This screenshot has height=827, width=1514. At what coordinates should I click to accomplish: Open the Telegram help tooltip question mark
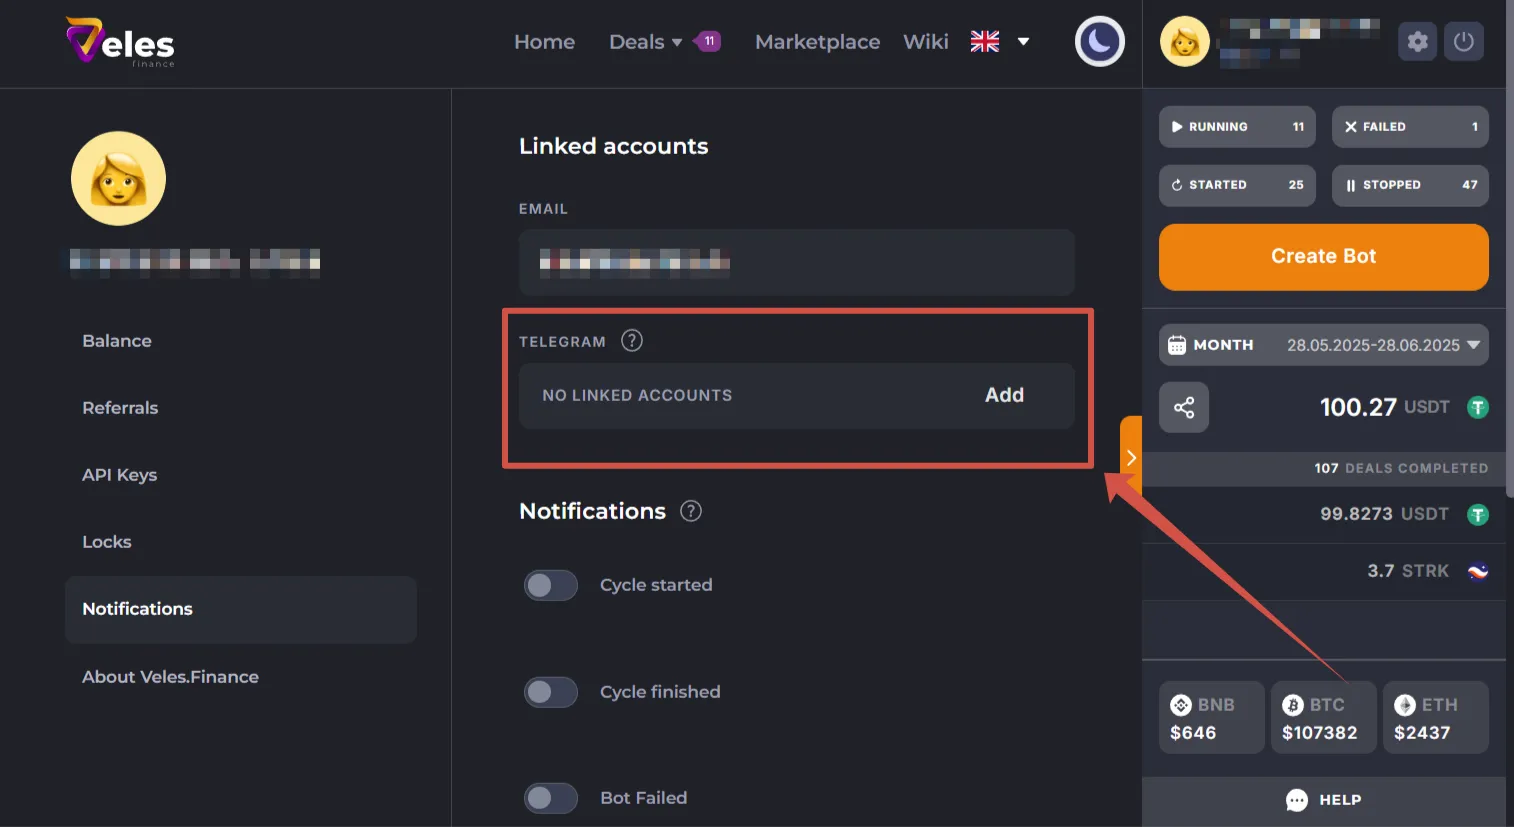click(631, 341)
